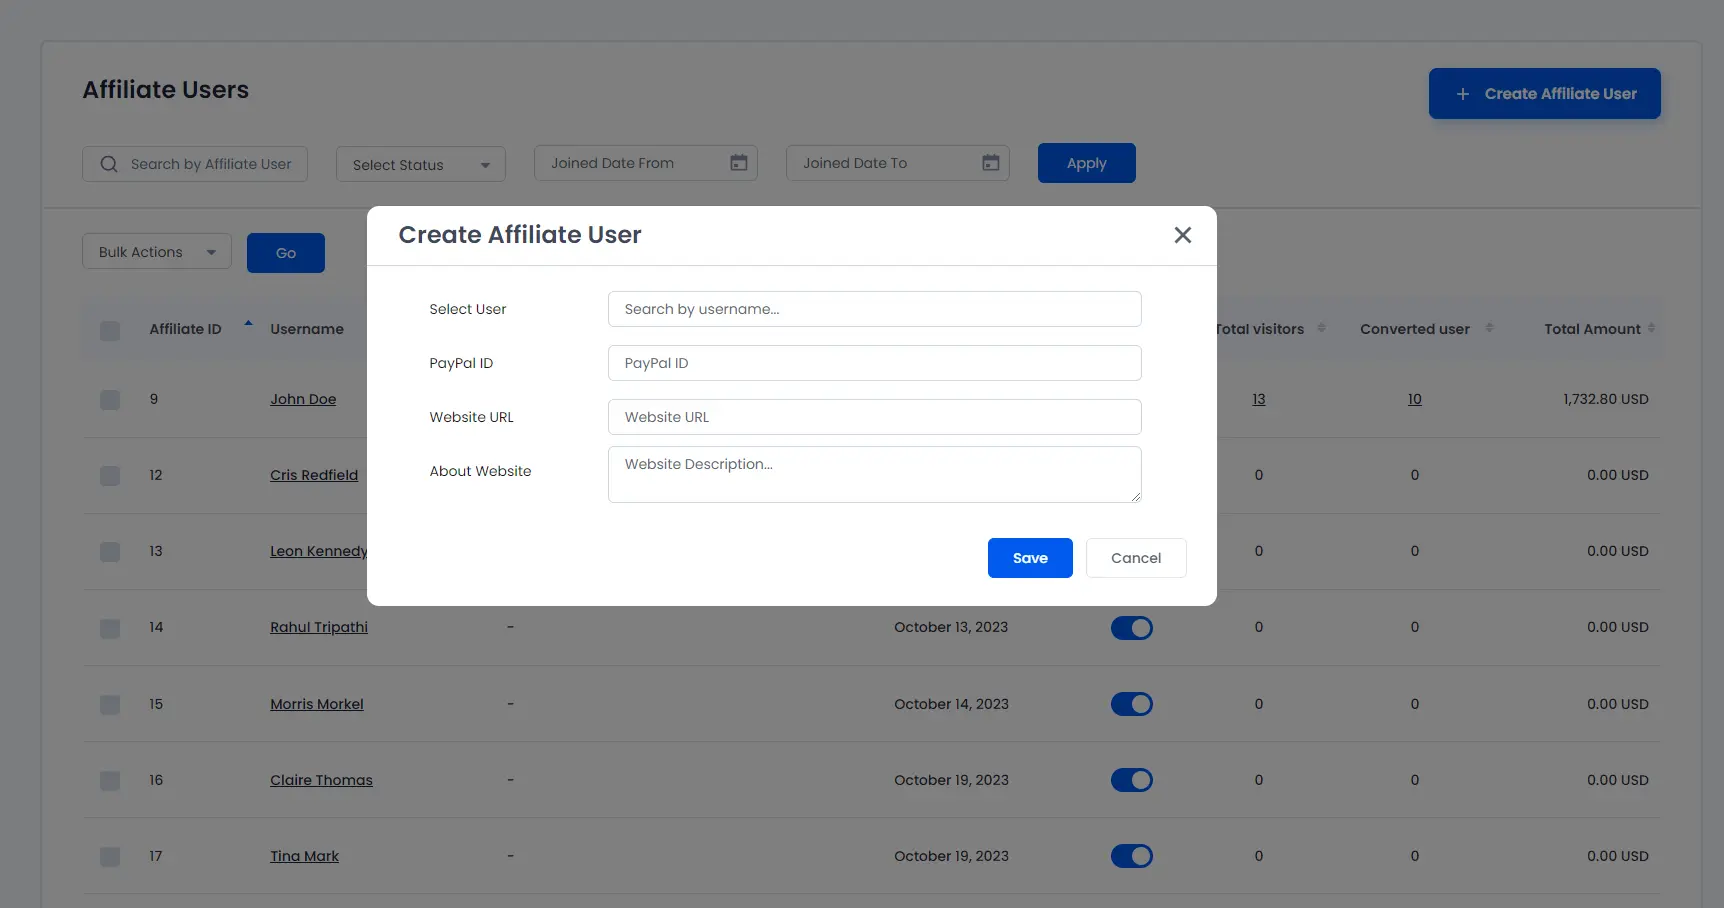Focus the Search by username field

click(x=875, y=309)
